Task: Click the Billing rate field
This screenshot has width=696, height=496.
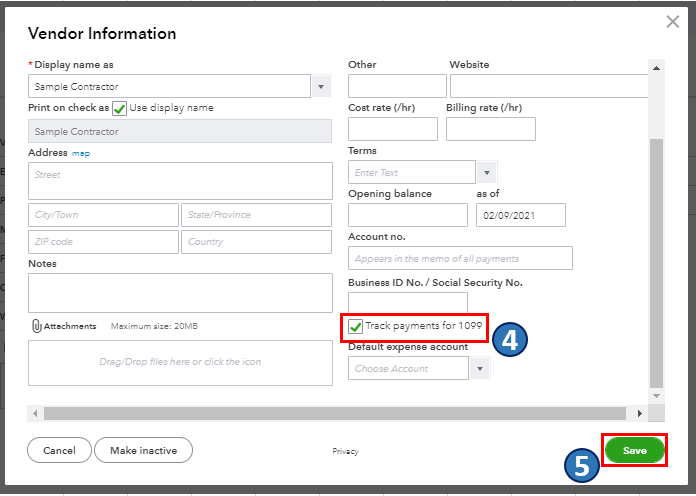Action: (490, 129)
